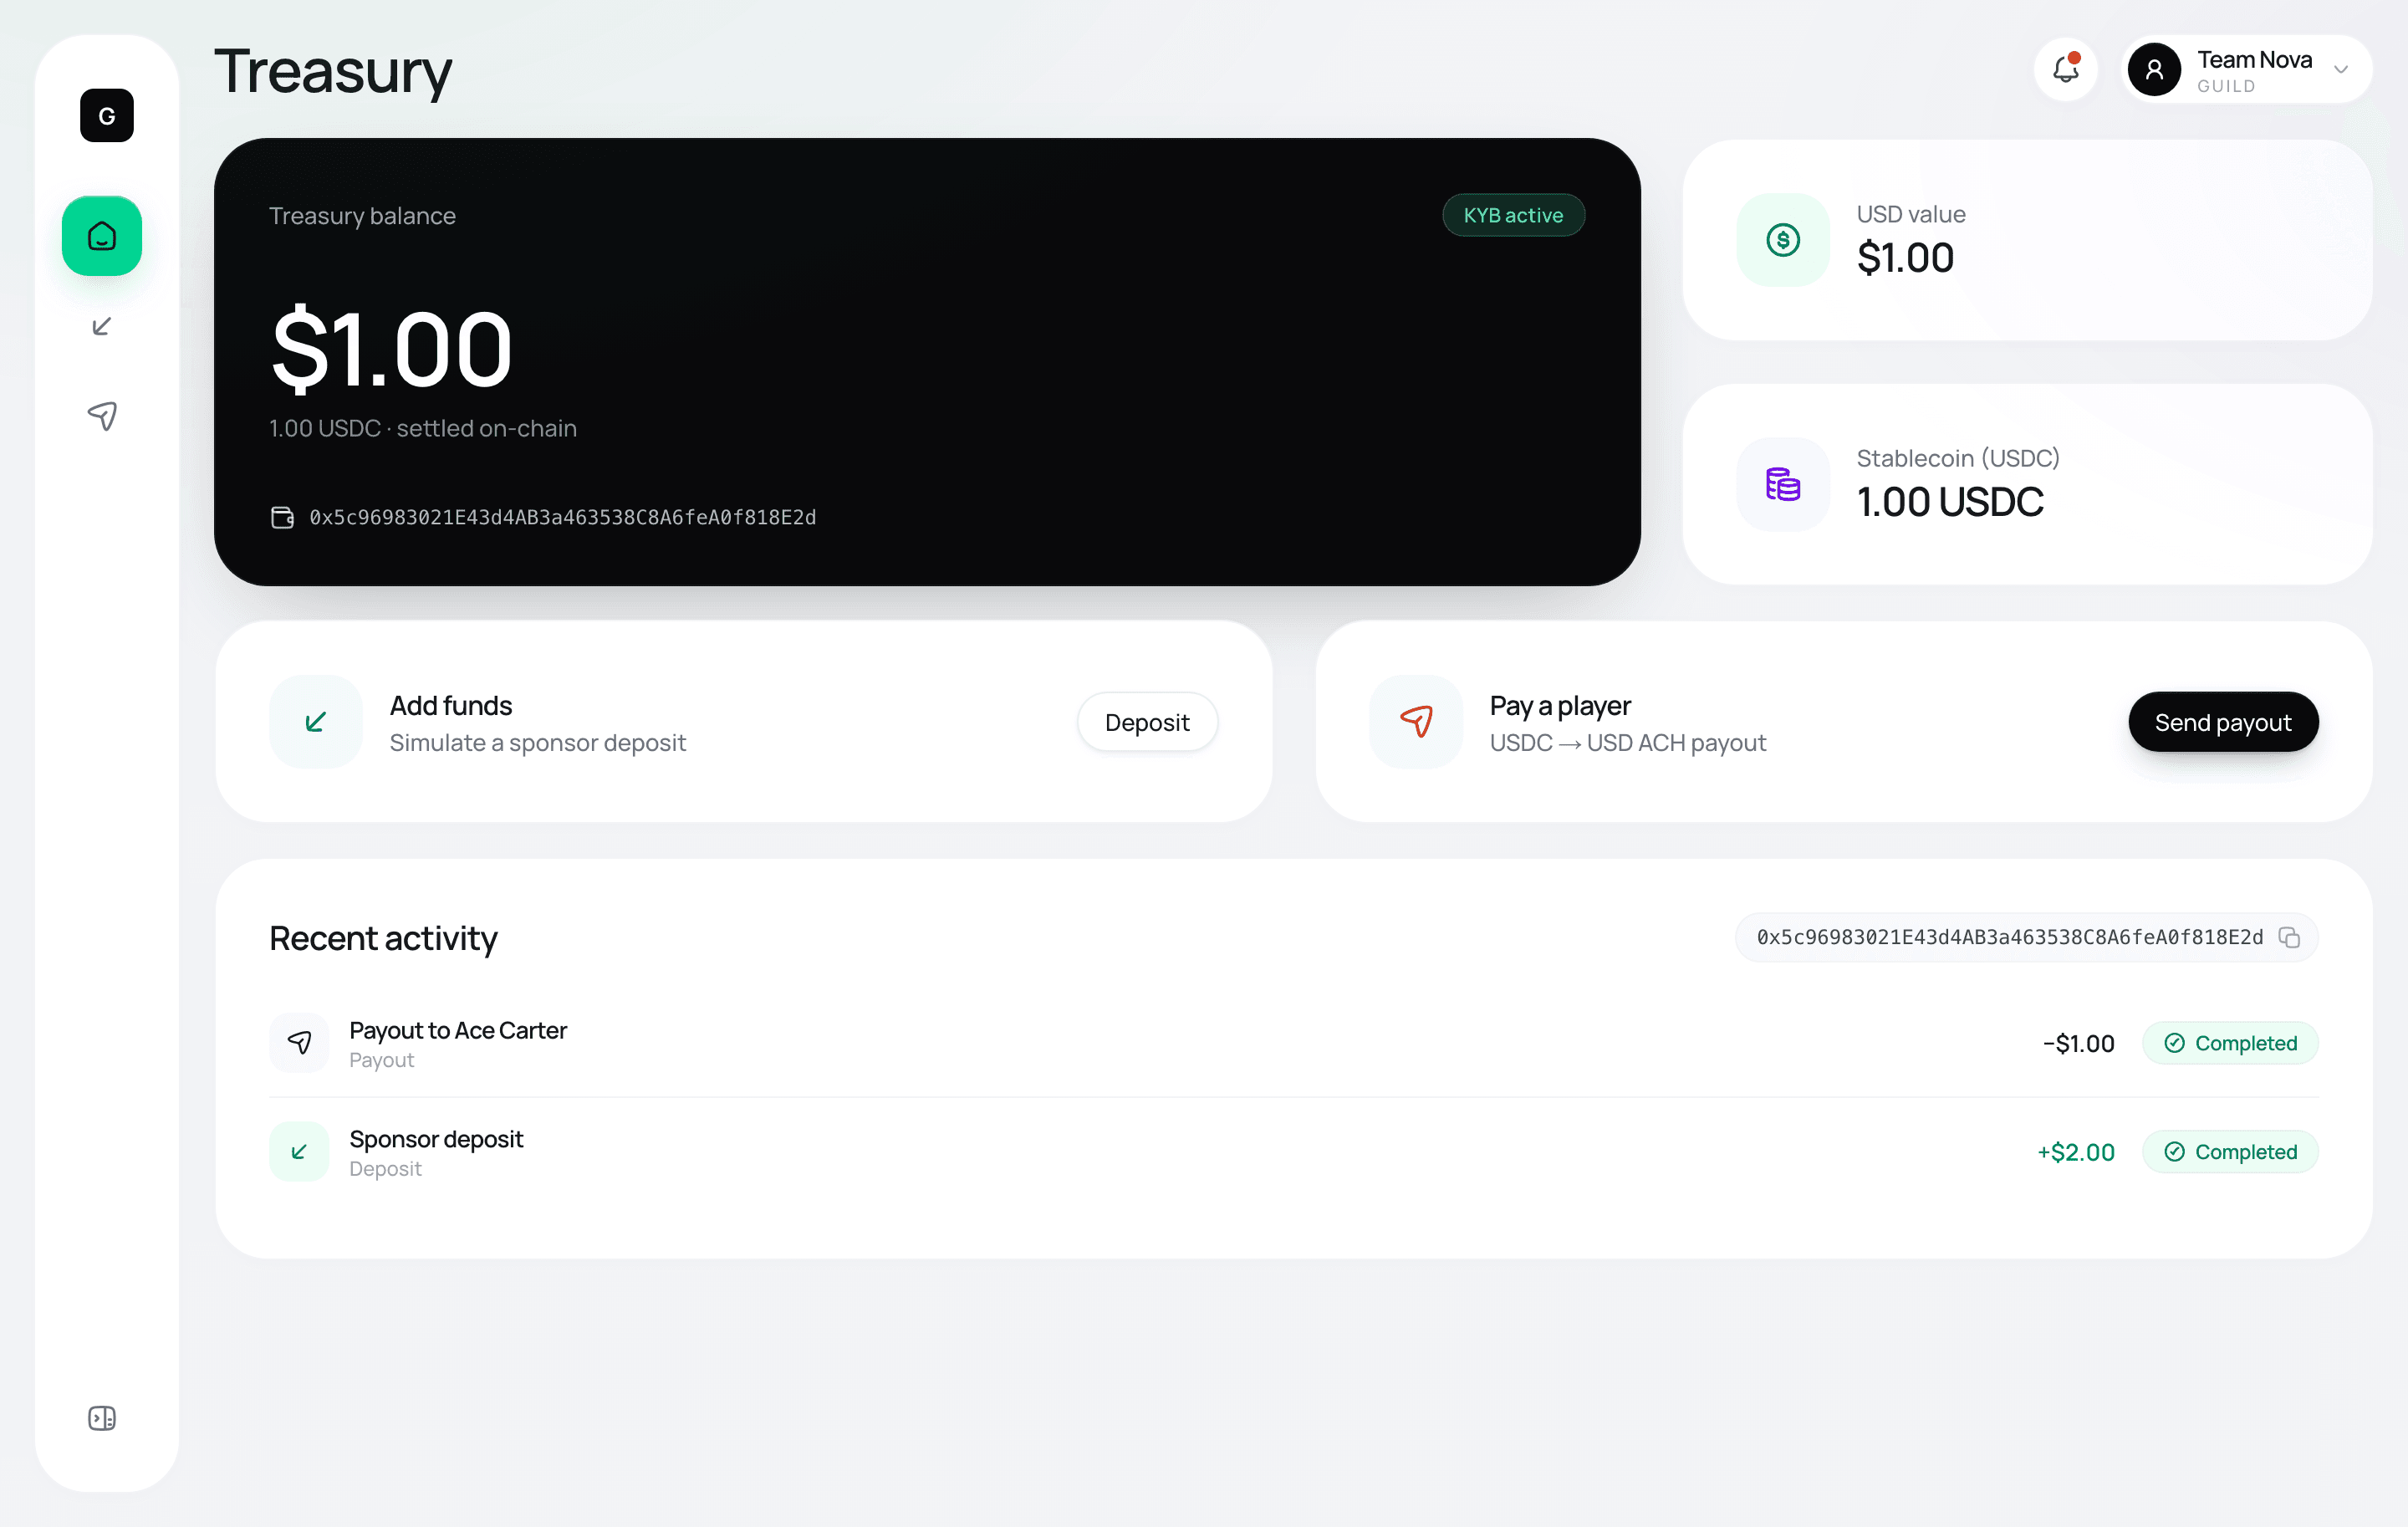Click the Recent activity address pill
This screenshot has width=2408, height=1527.
point(2026,937)
